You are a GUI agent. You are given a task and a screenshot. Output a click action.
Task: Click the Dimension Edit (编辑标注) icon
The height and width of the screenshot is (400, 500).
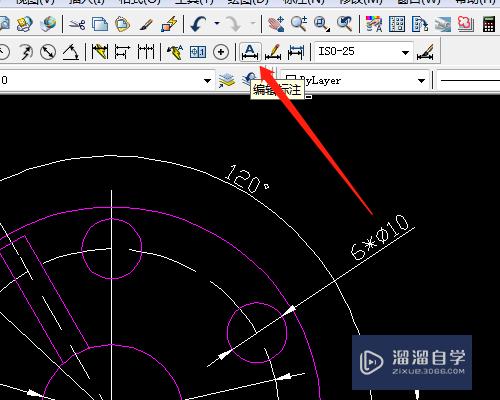pos(250,52)
